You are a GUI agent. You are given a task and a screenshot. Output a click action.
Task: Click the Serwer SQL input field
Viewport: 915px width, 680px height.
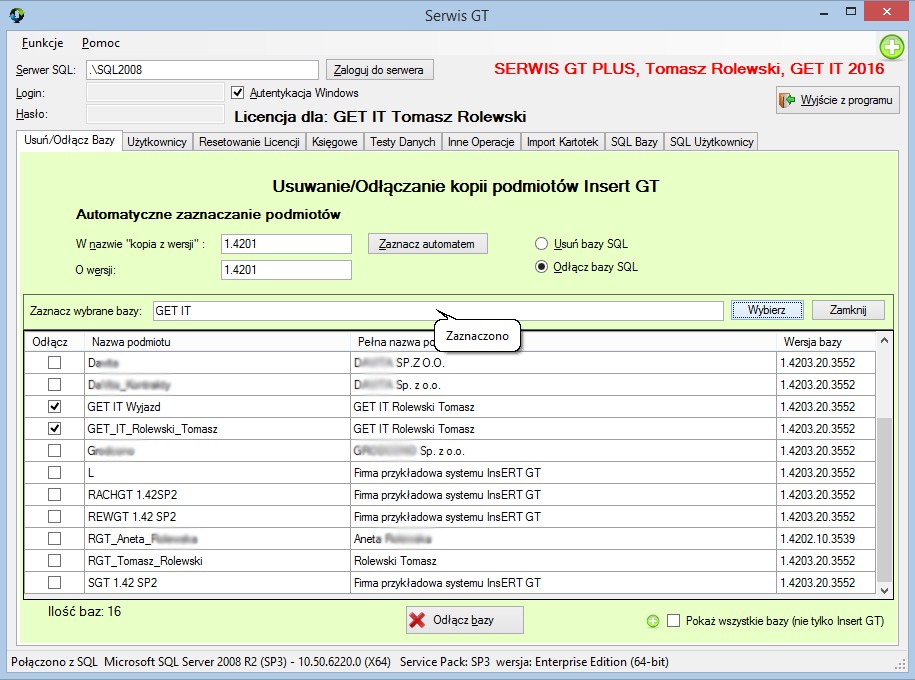point(202,69)
